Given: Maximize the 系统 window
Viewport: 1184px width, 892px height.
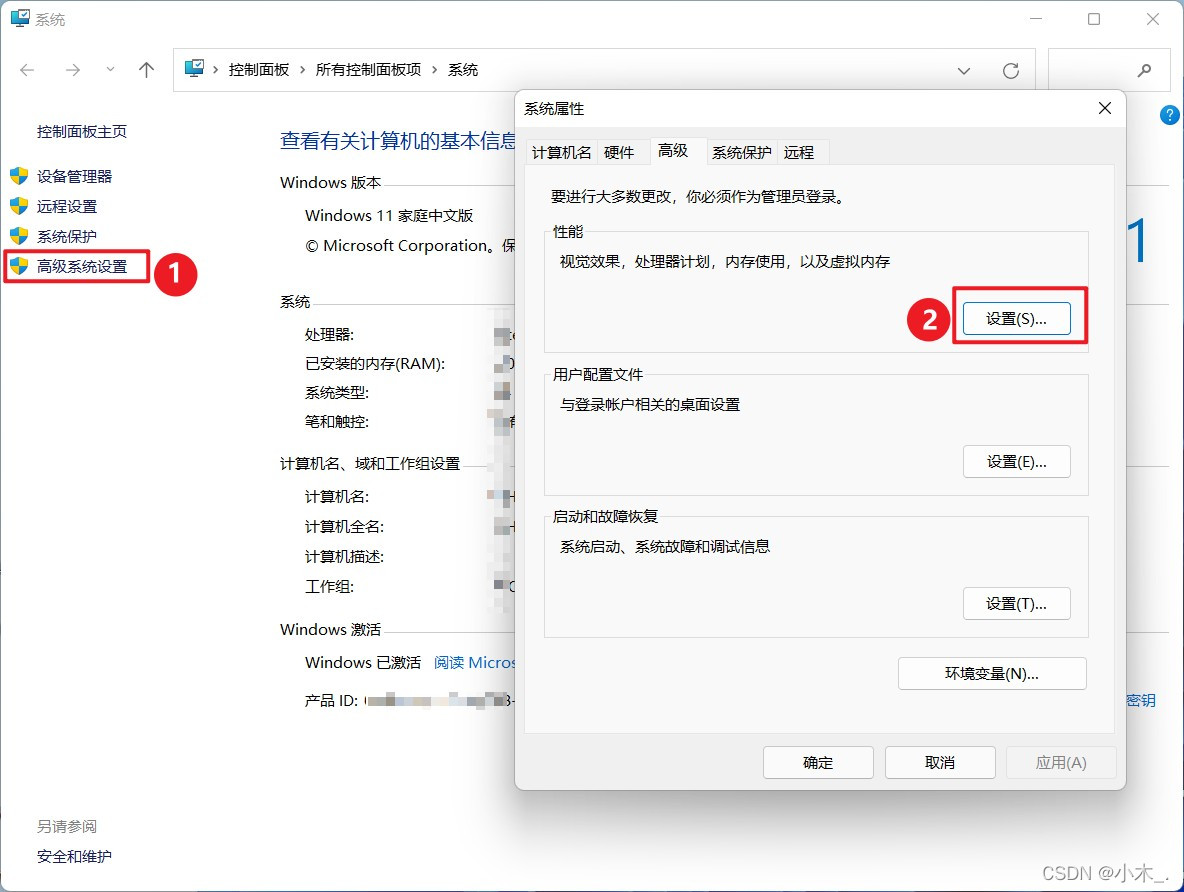Looking at the screenshot, I should (1093, 19).
